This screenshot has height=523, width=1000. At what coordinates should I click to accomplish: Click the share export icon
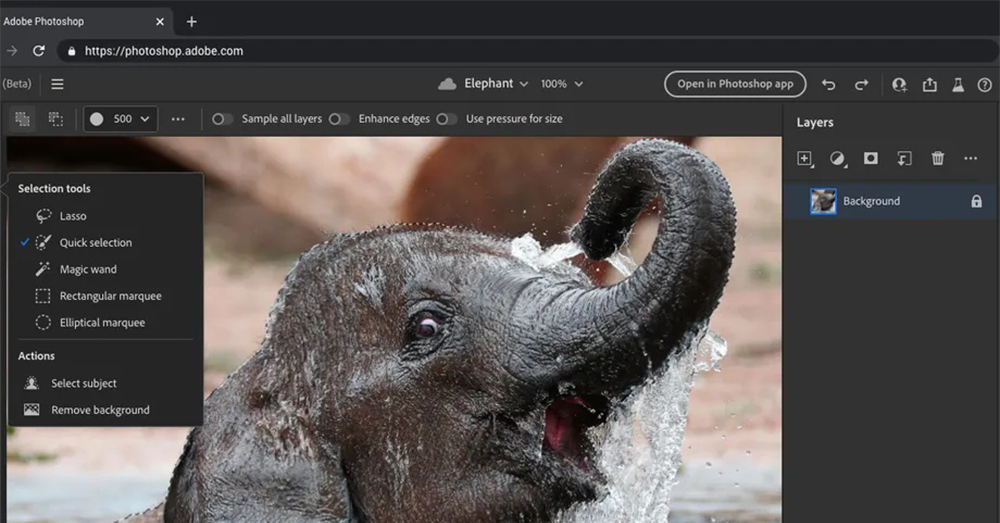pyautogui.click(x=930, y=84)
